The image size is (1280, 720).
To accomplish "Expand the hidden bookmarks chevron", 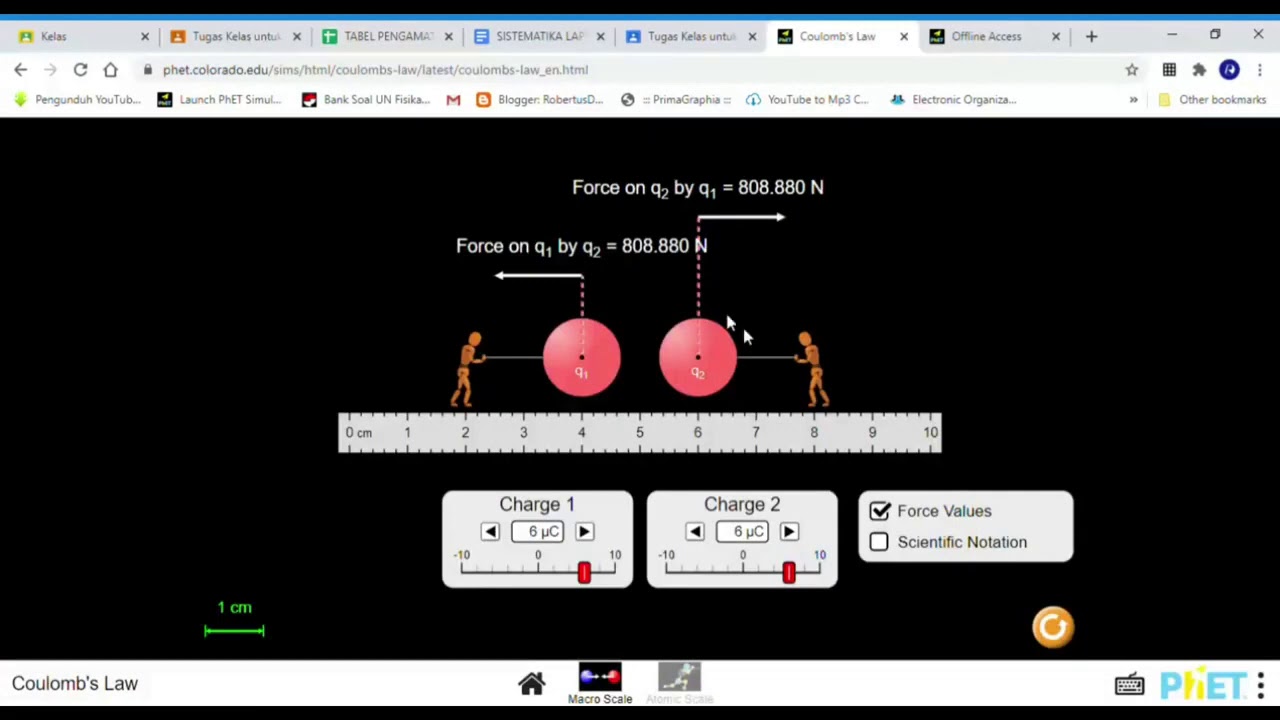I will (x=1133, y=100).
